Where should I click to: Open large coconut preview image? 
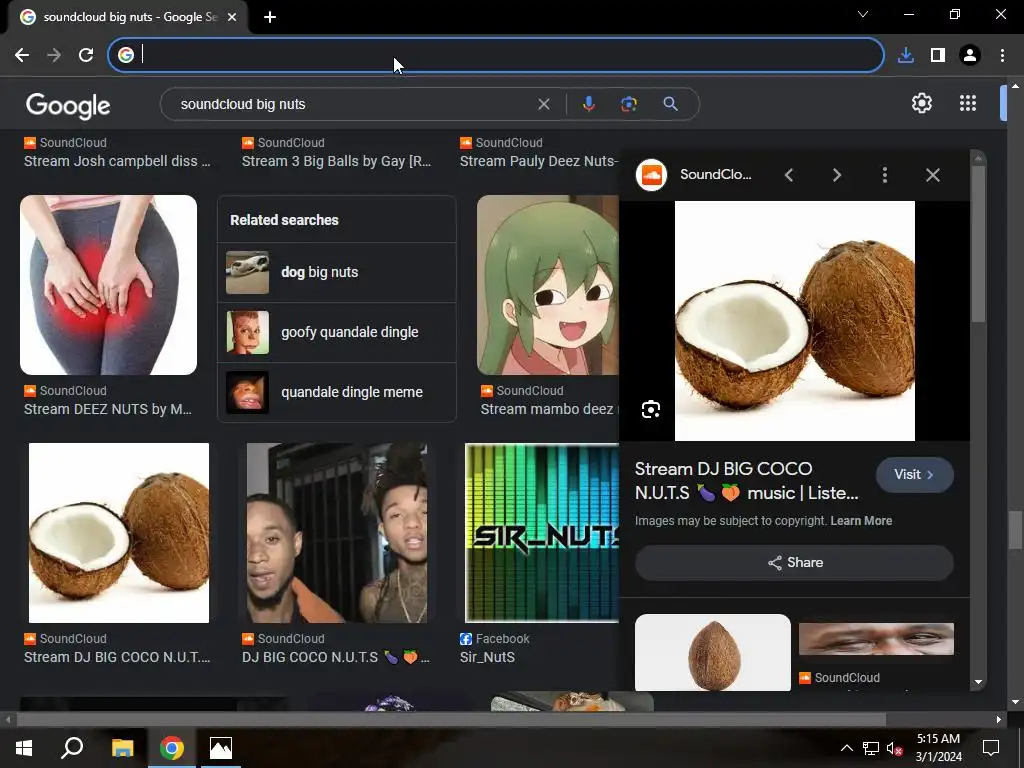coord(795,321)
